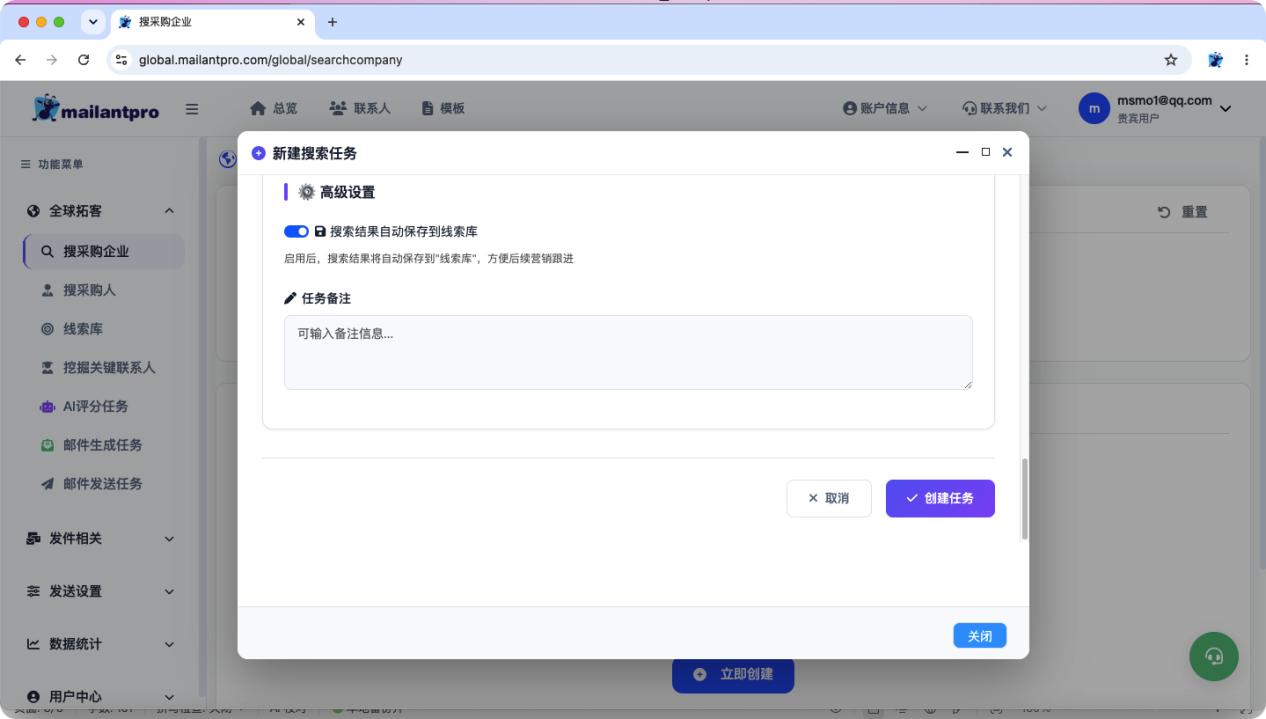1266x719 pixels.
Task: Expand the 用户中心 menu group
Action: pyautogui.click(x=100, y=697)
